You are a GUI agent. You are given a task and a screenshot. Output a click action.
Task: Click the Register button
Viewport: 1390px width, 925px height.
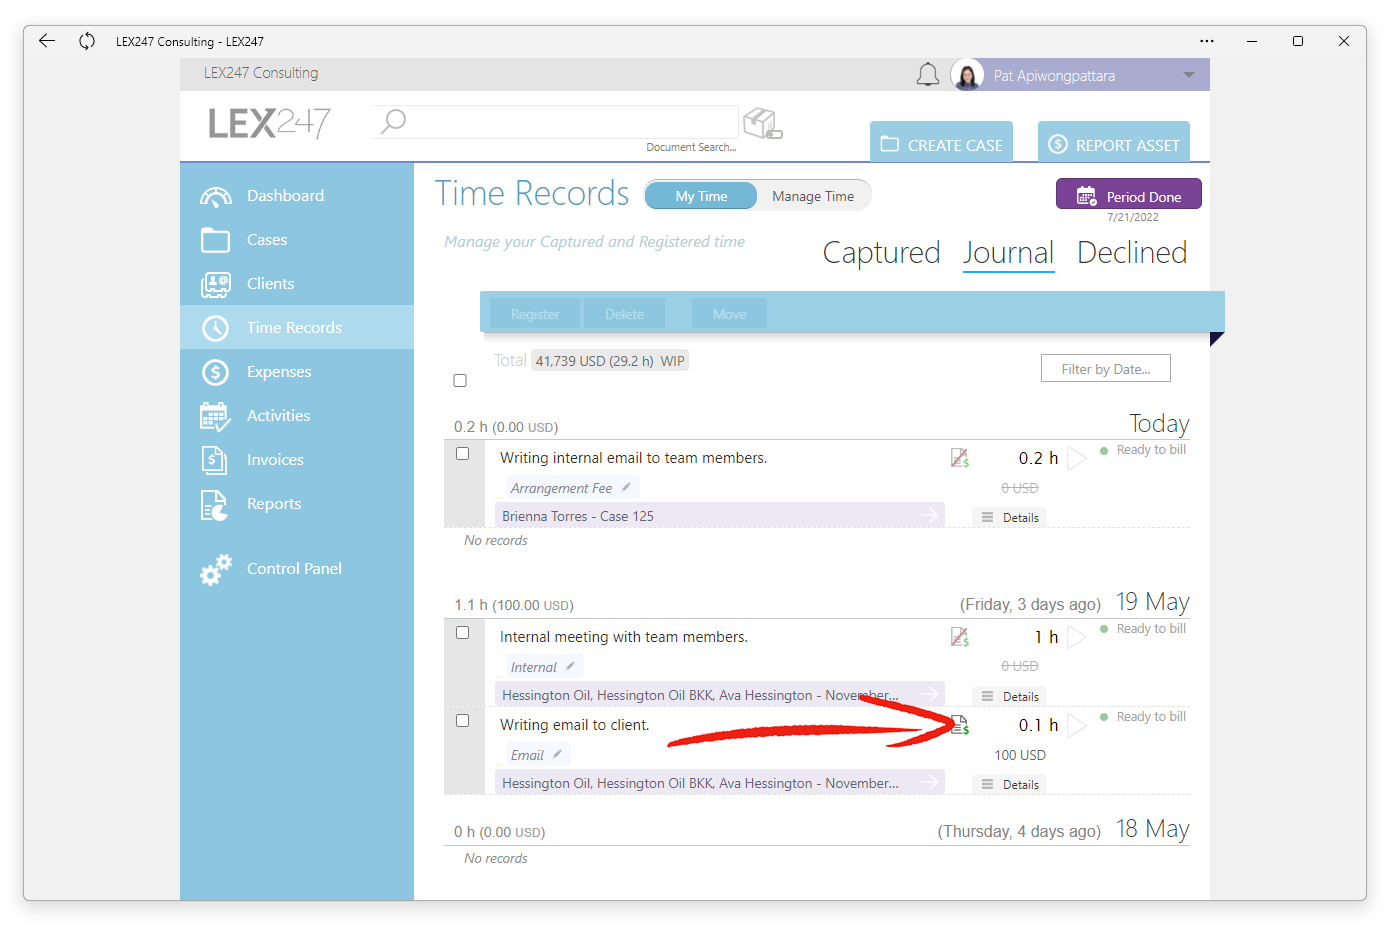(535, 314)
